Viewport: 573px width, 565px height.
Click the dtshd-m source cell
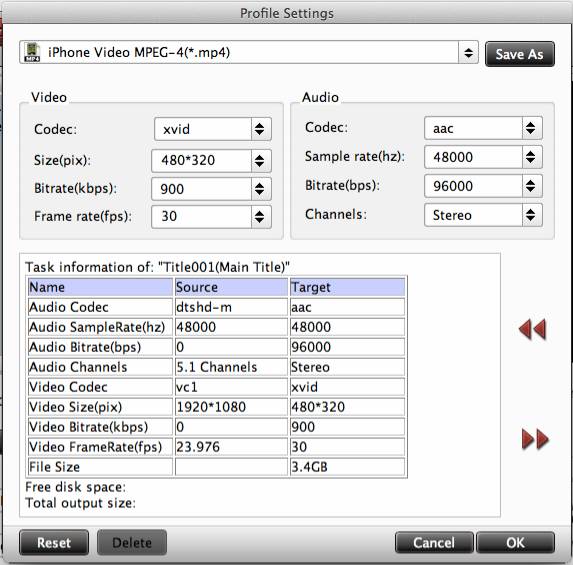pyautogui.click(x=231, y=307)
